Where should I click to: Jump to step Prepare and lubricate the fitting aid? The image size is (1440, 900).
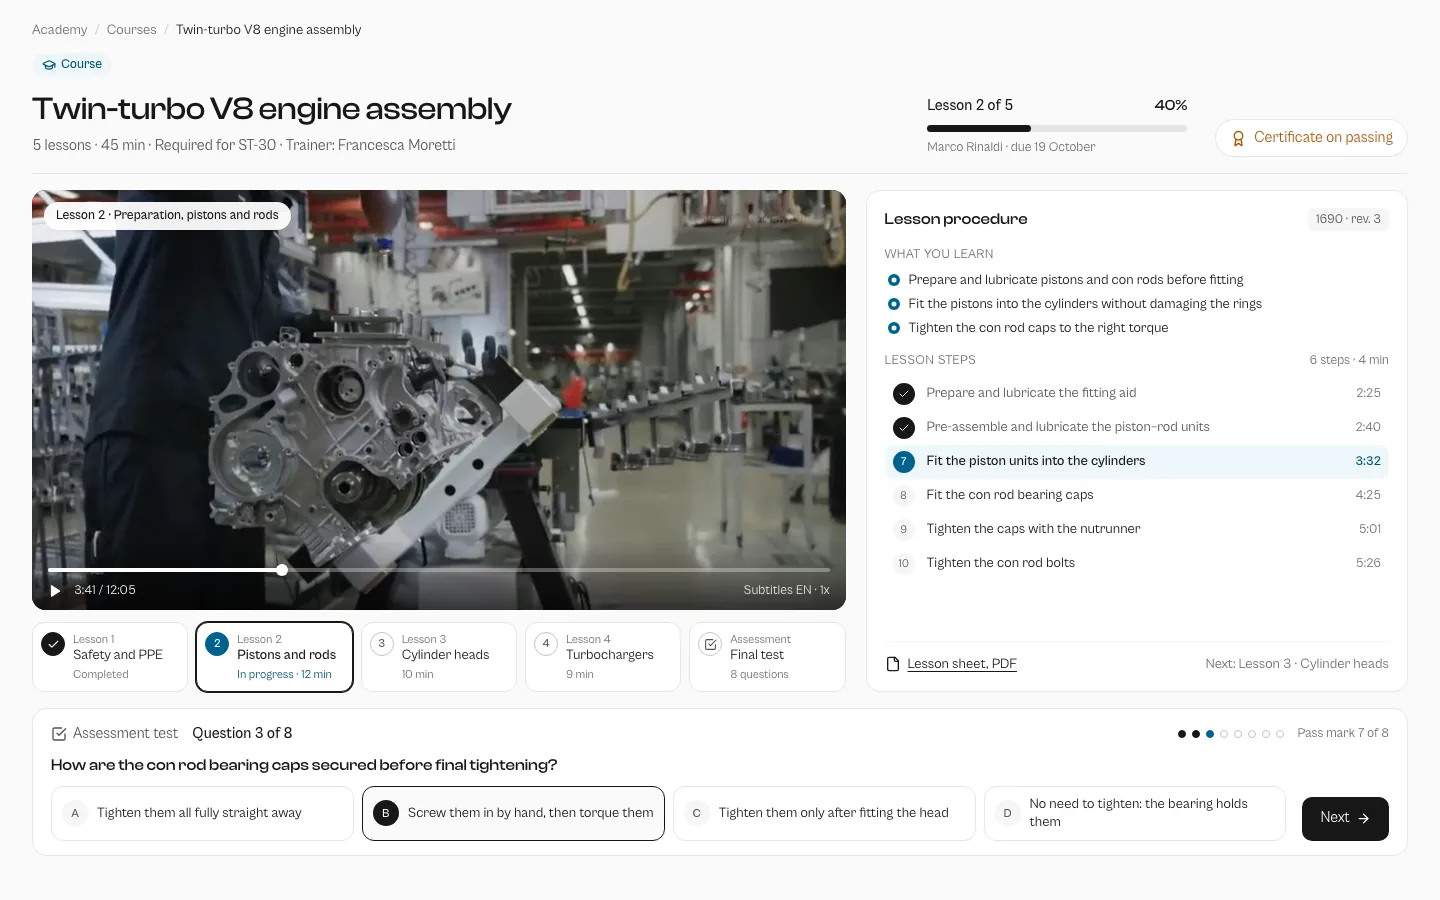pos(1136,393)
